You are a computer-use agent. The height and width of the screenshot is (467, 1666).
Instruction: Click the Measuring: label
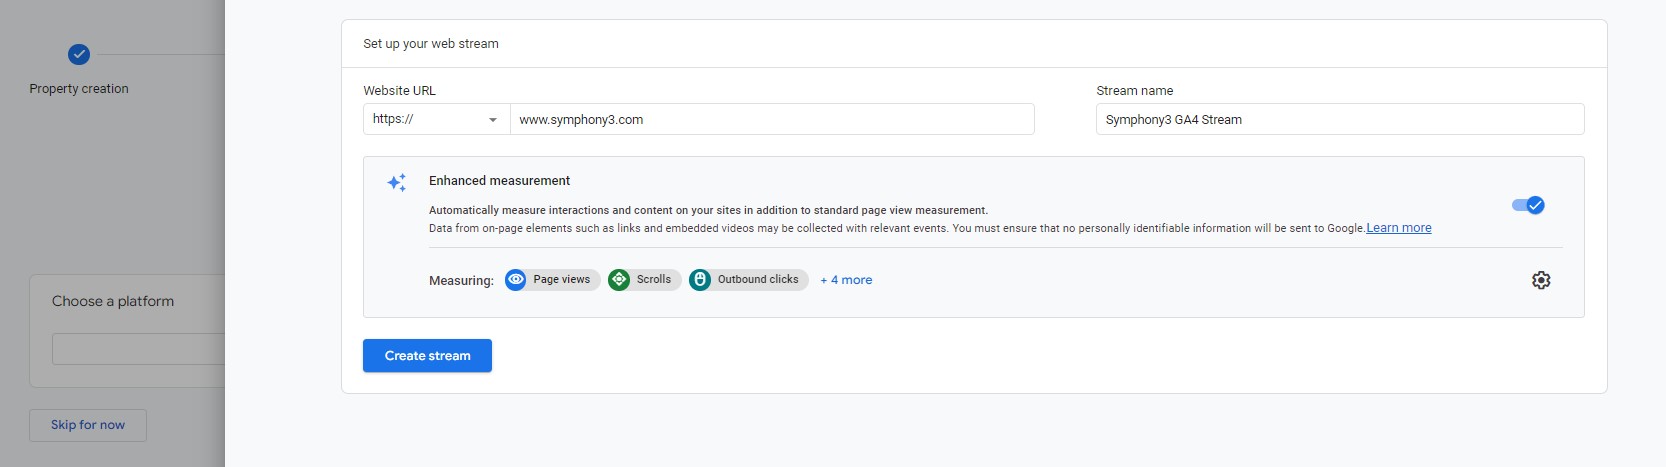(461, 281)
